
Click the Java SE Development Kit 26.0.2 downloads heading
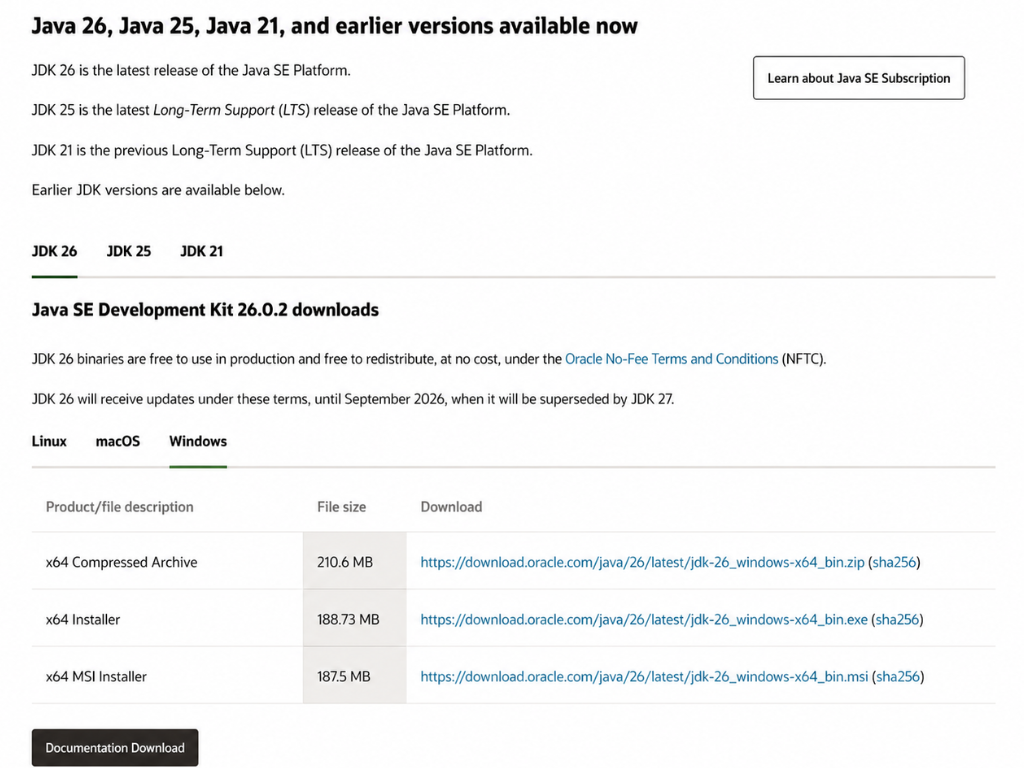click(205, 310)
